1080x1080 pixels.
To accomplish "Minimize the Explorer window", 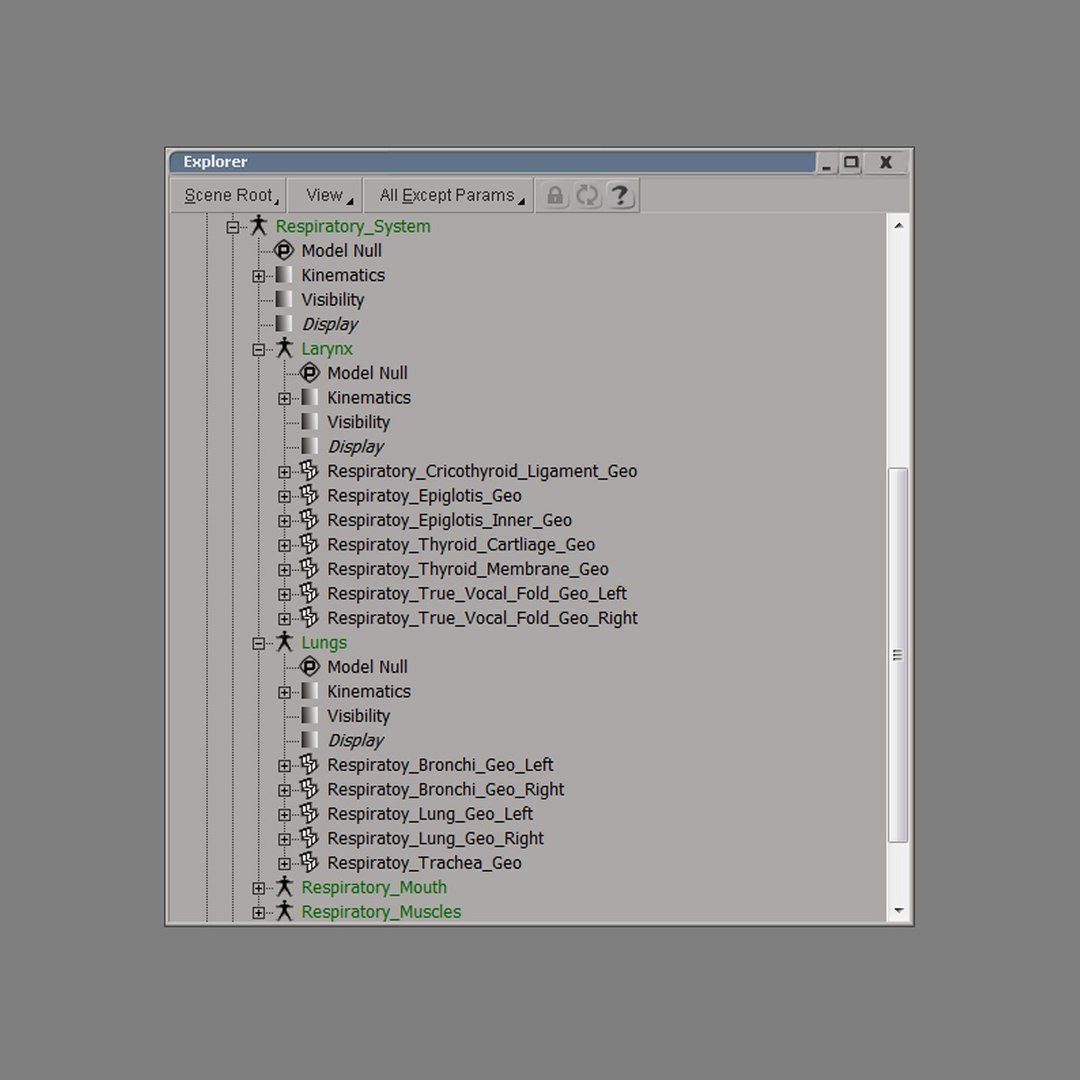I will (826, 163).
